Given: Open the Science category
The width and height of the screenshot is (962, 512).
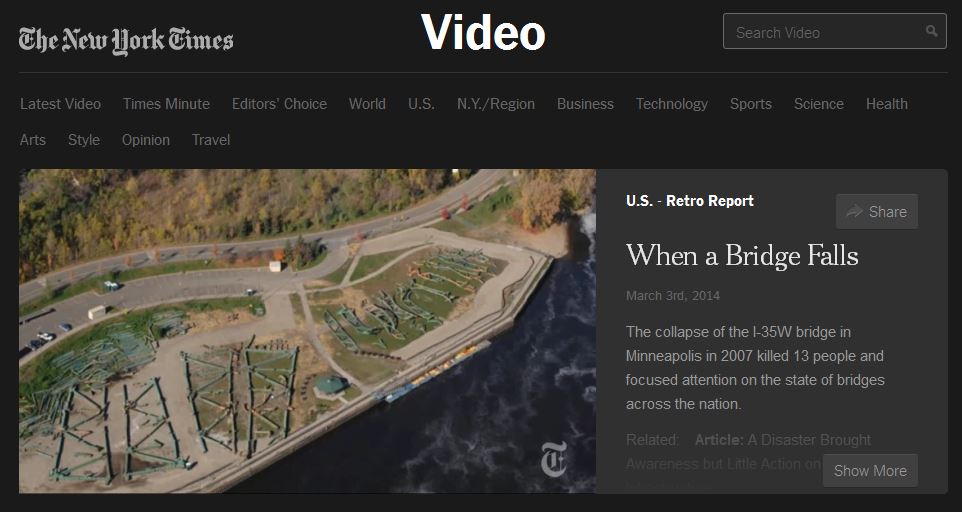Looking at the screenshot, I should click(x=818, y=104).
